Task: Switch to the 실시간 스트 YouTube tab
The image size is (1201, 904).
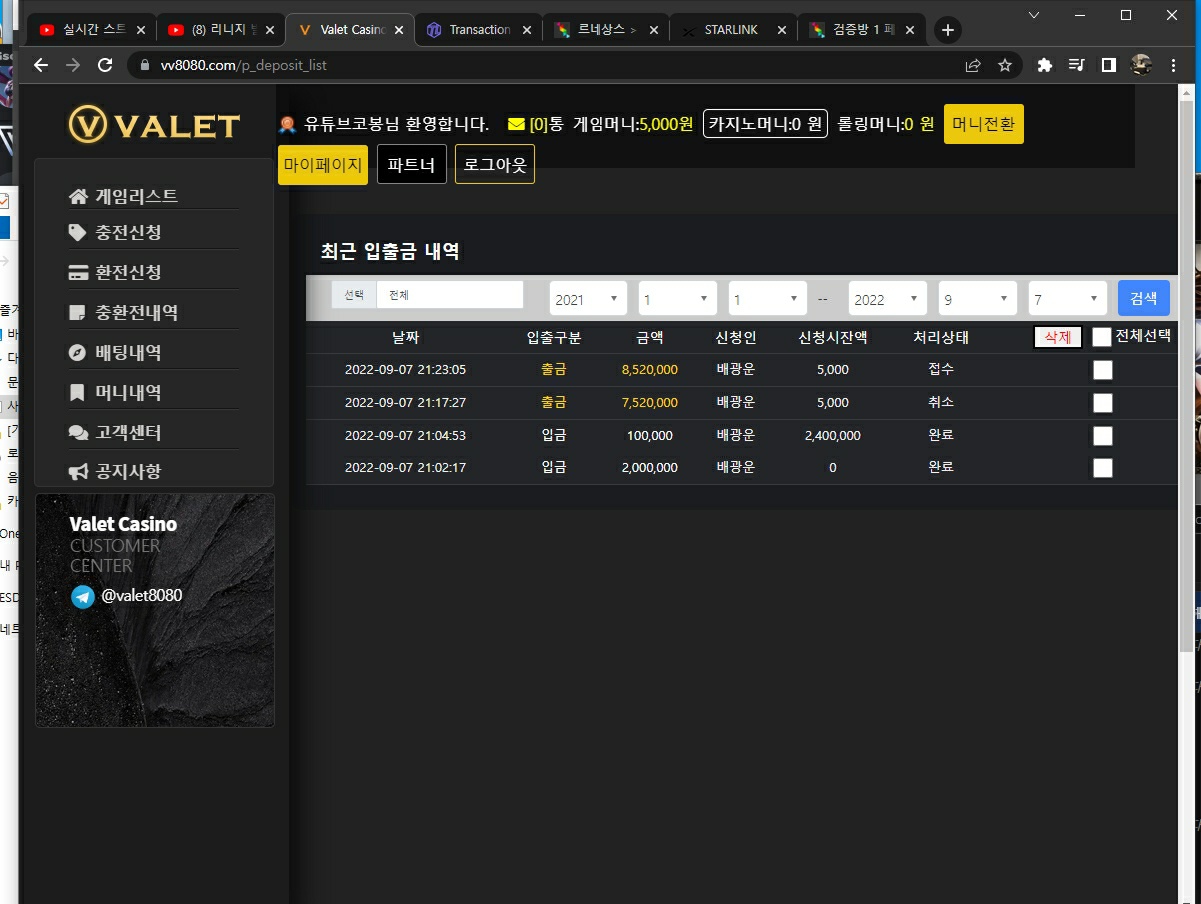Action: [x=91, y=30]
